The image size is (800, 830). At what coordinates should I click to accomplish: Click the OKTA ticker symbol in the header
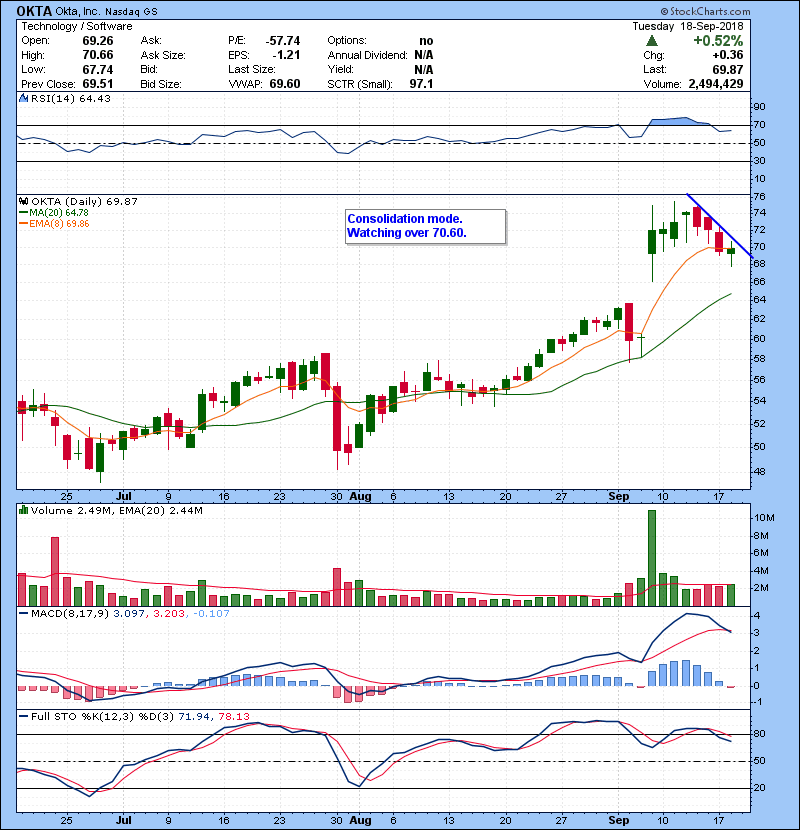tap(34, 11)
